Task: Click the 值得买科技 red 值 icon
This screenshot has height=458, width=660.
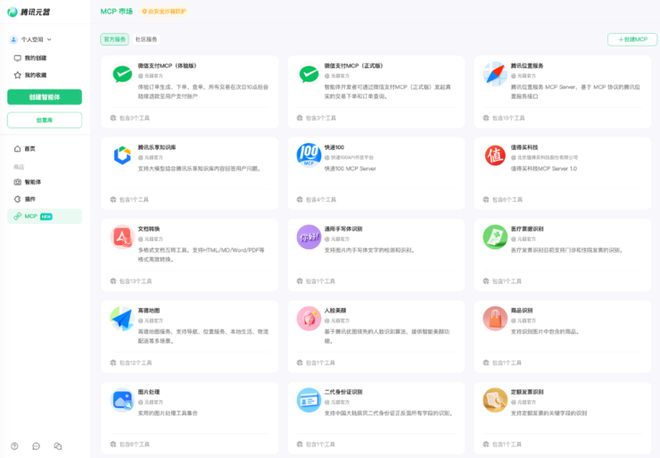Action: [495, 155]
